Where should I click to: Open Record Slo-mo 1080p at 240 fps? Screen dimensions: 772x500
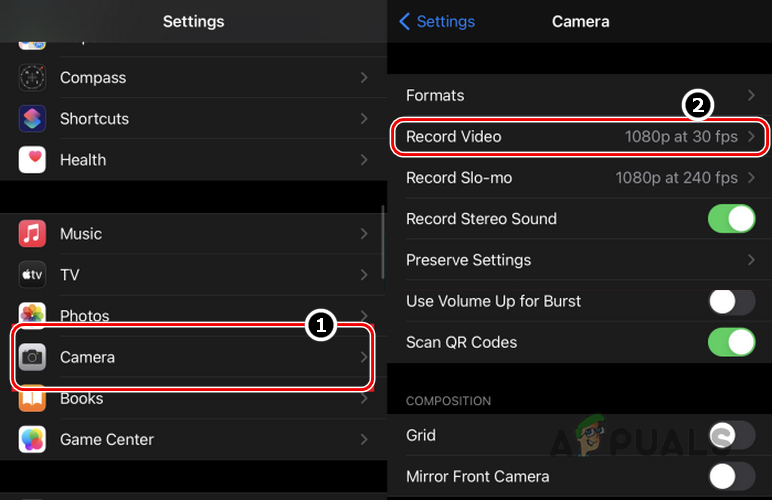[579, 178]
